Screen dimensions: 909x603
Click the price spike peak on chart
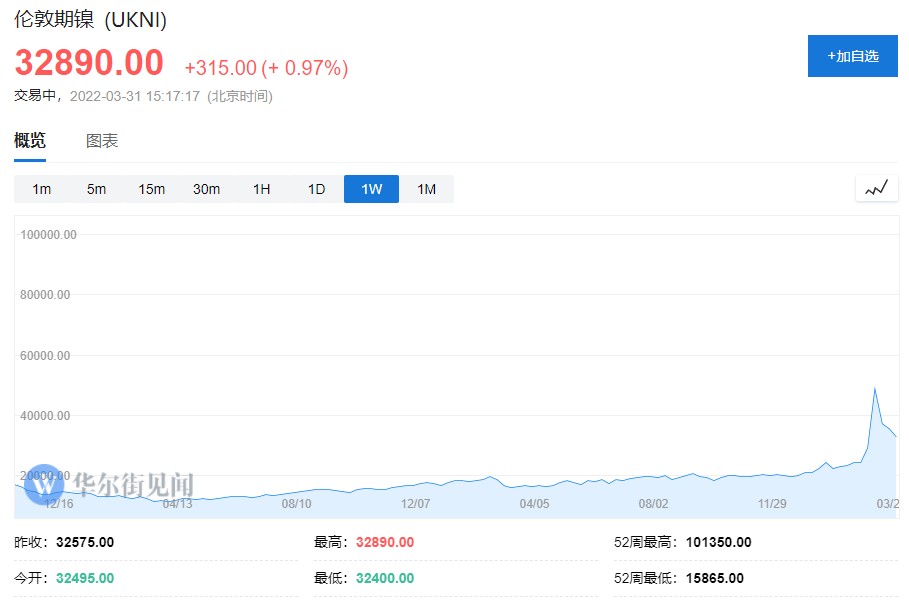[875, 388]
